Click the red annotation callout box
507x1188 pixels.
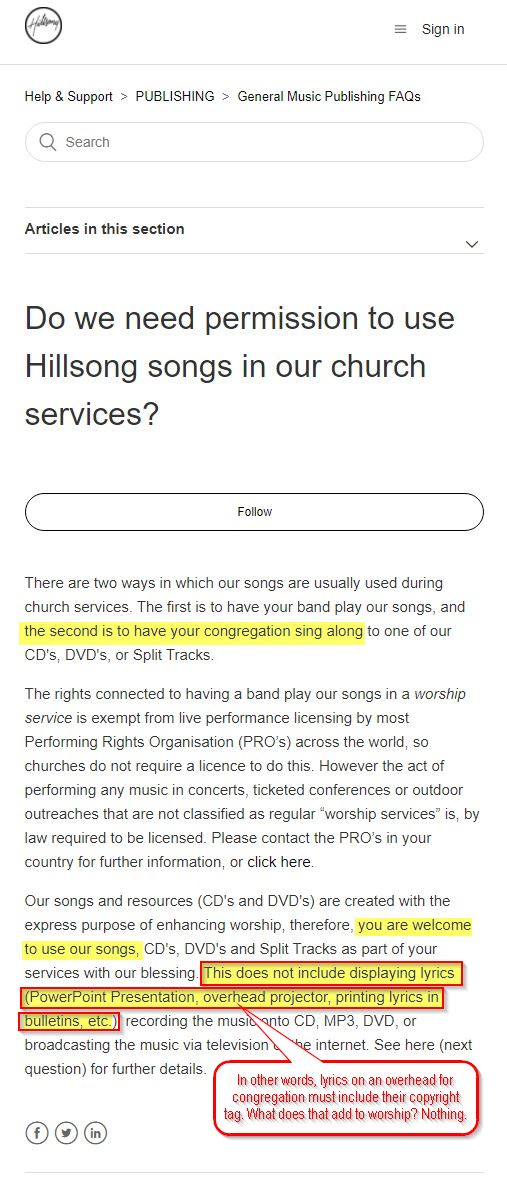pos(346,1097)
